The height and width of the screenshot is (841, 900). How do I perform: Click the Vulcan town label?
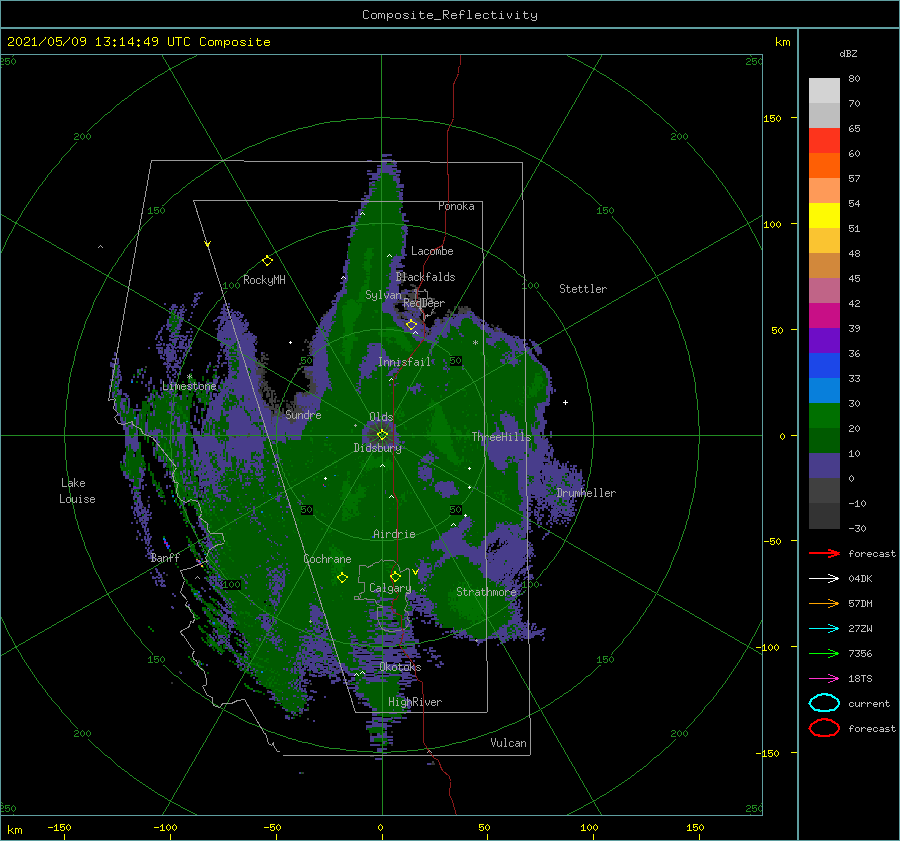[508, 743]
